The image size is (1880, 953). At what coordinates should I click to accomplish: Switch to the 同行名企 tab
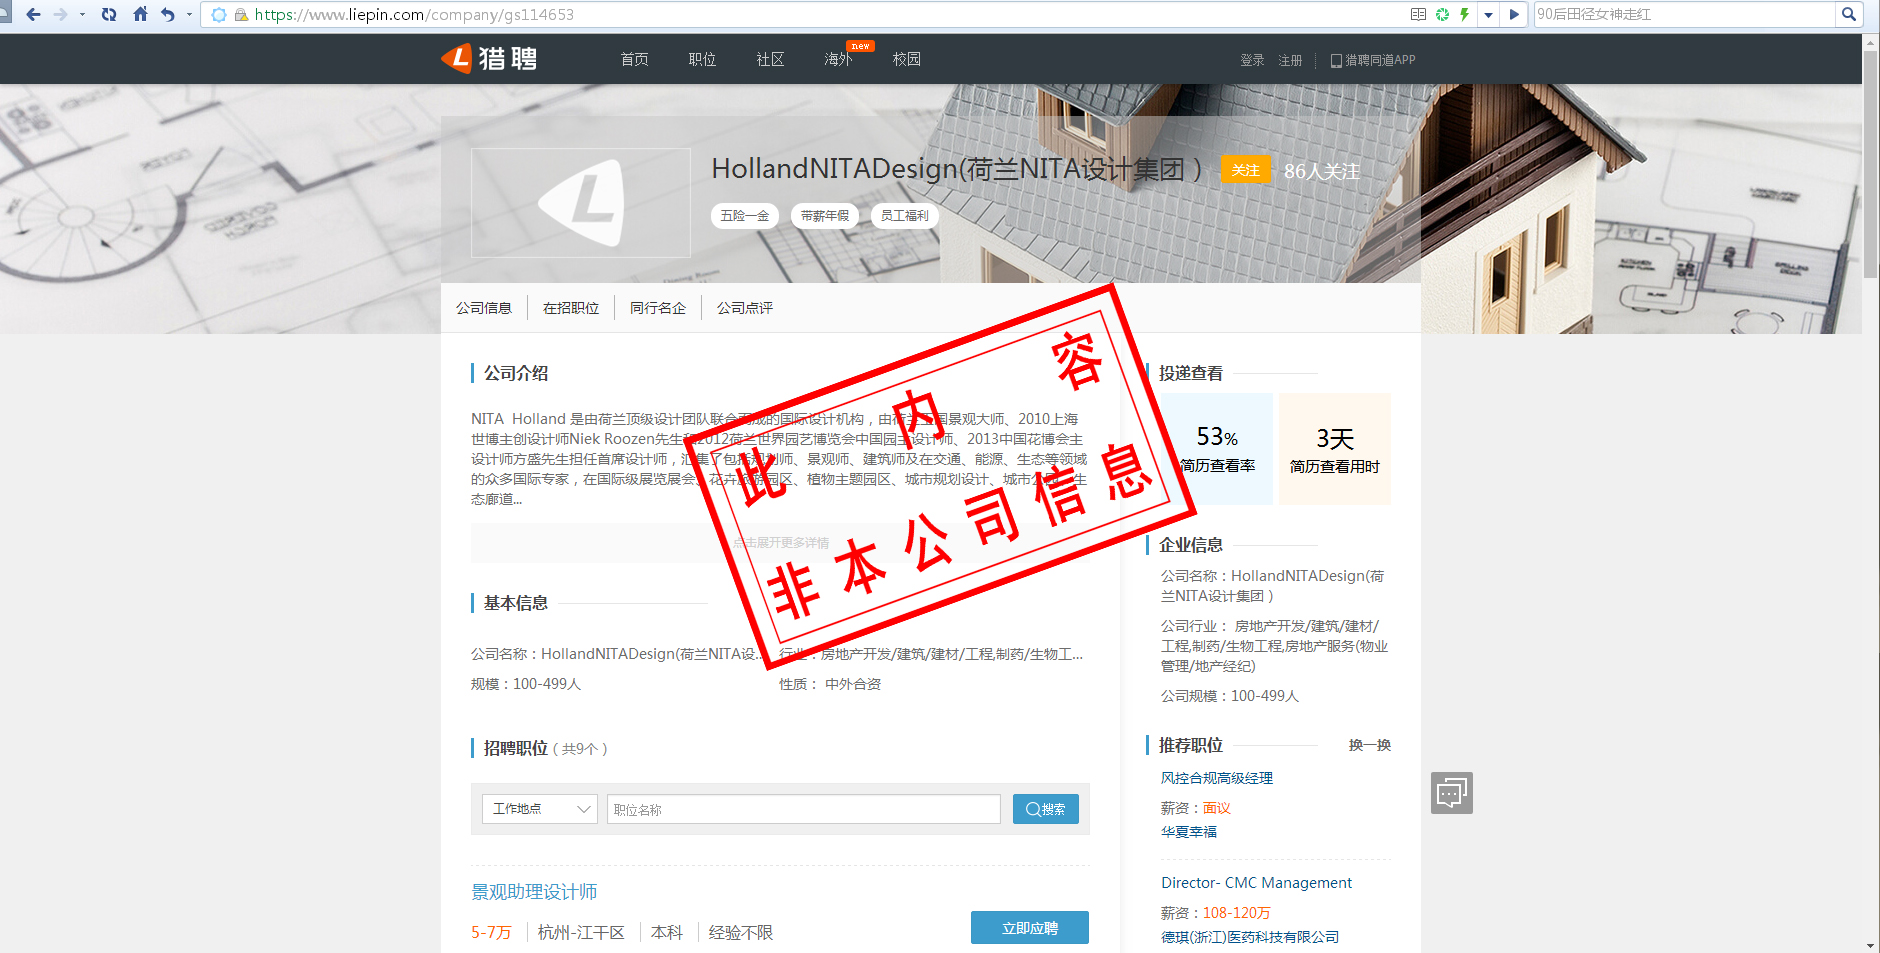point(658,308)
